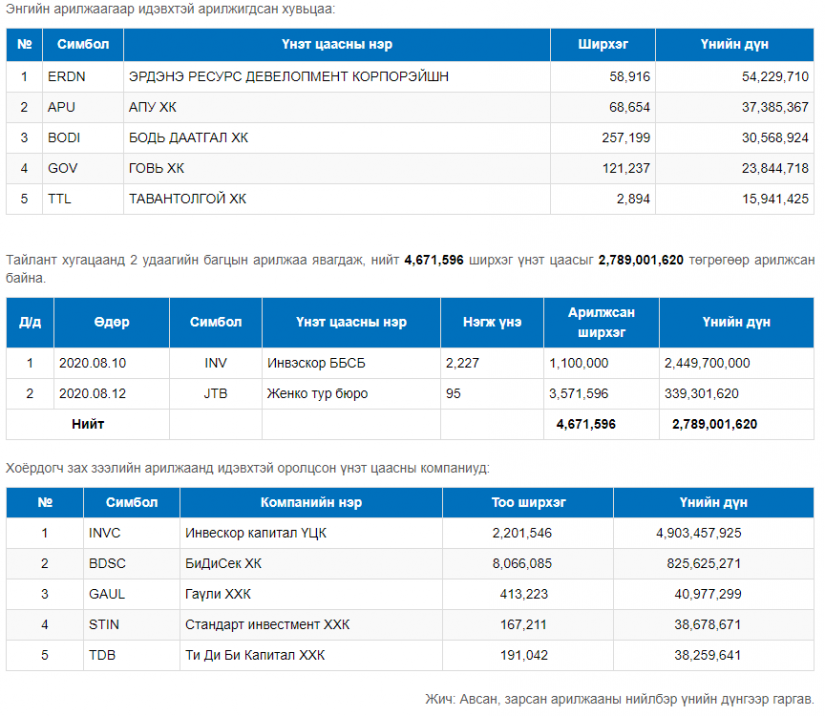The width and height of the screenshot is (825, 716).
Task: Select the 167,211 share count
Action: click(523, 625)
